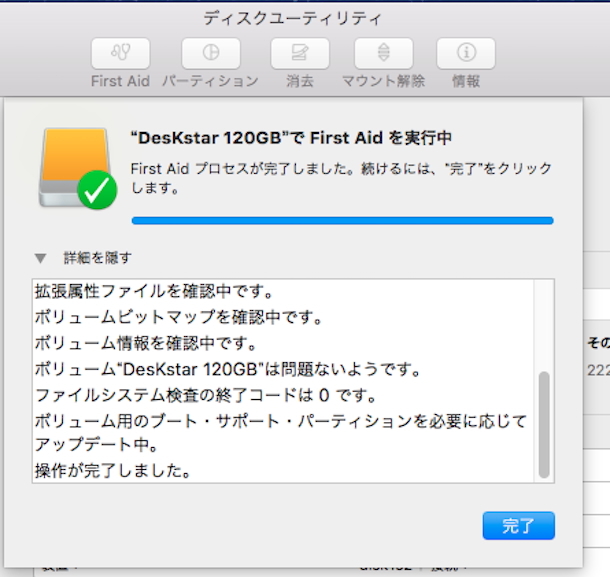This screenshot has height=577, width=610.
Task: Select log line ボリューム情報を確認中です
Action: point(145,343)
